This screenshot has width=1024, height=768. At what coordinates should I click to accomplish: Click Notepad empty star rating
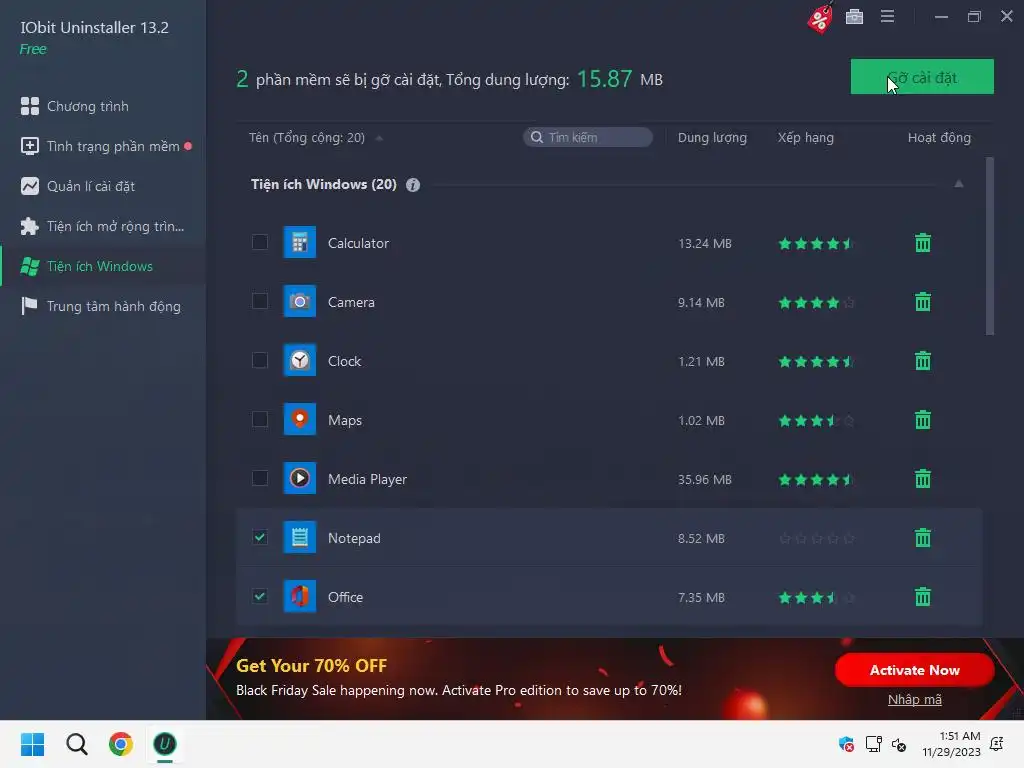click(x=816, y=539)
